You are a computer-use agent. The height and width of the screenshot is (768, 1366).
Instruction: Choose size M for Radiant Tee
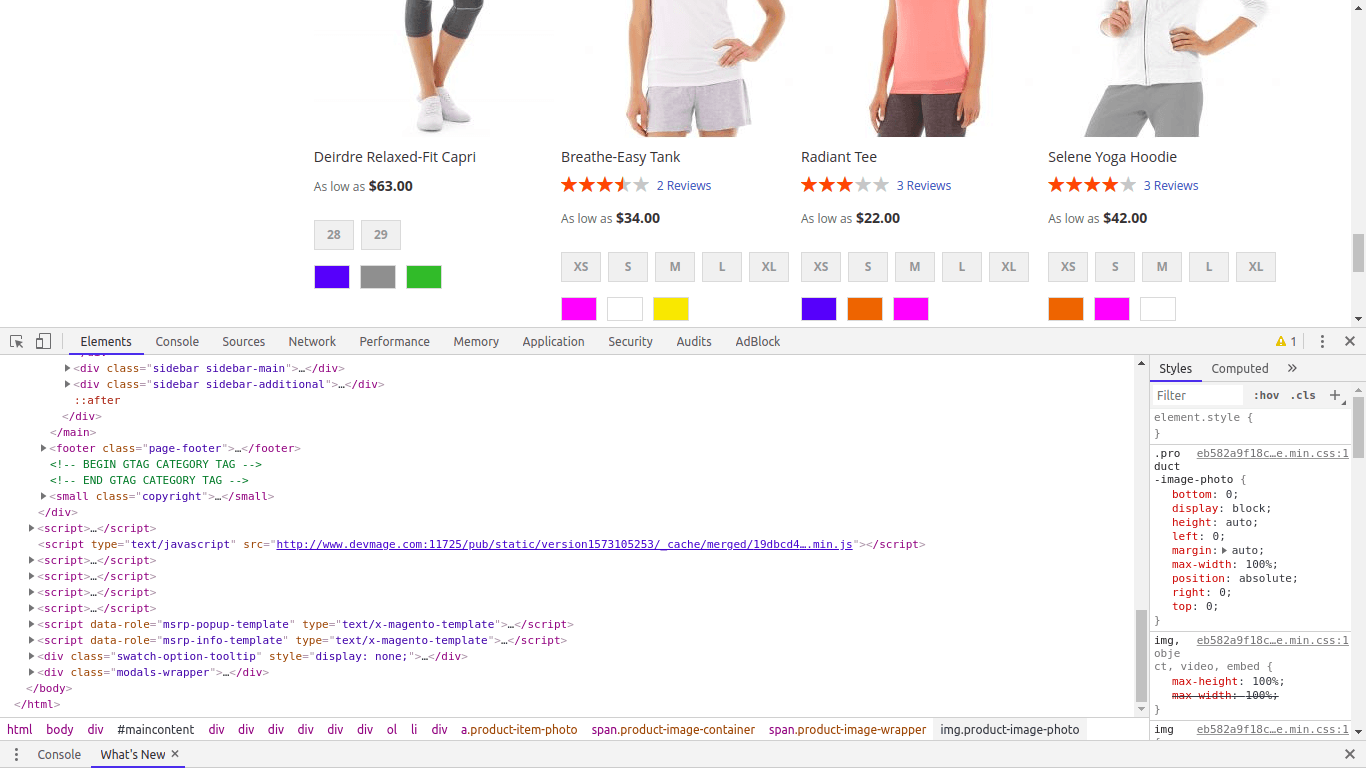(x=915, y=267)
